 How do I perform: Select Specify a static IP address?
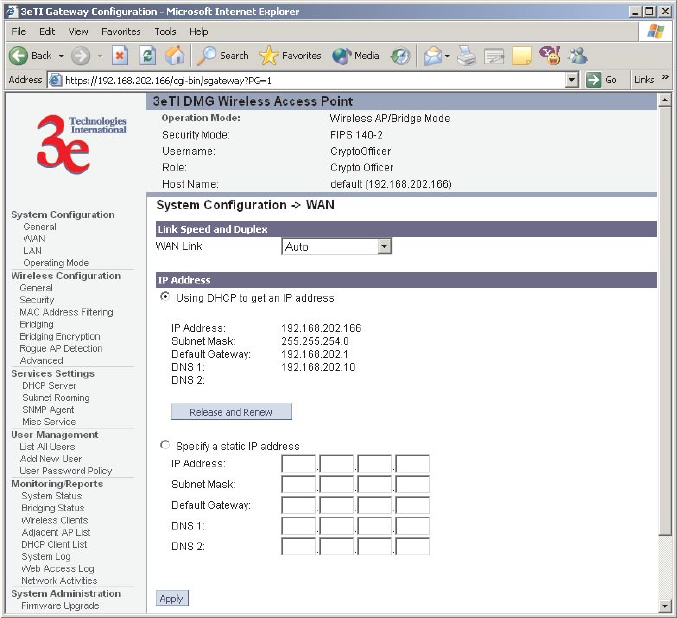(x=165, y=445)
